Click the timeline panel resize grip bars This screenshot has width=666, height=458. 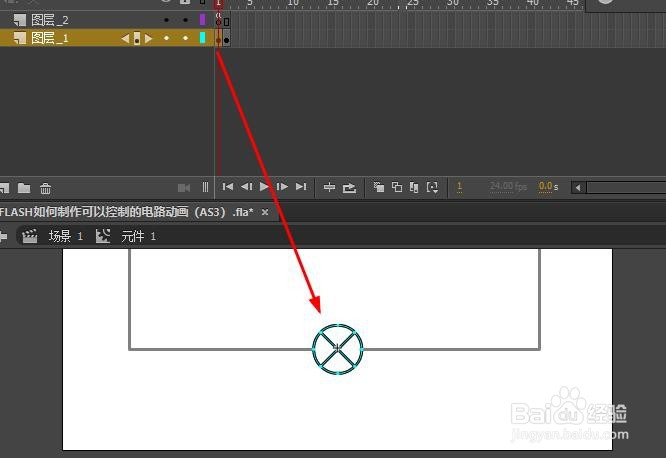[x=205, y=187]
